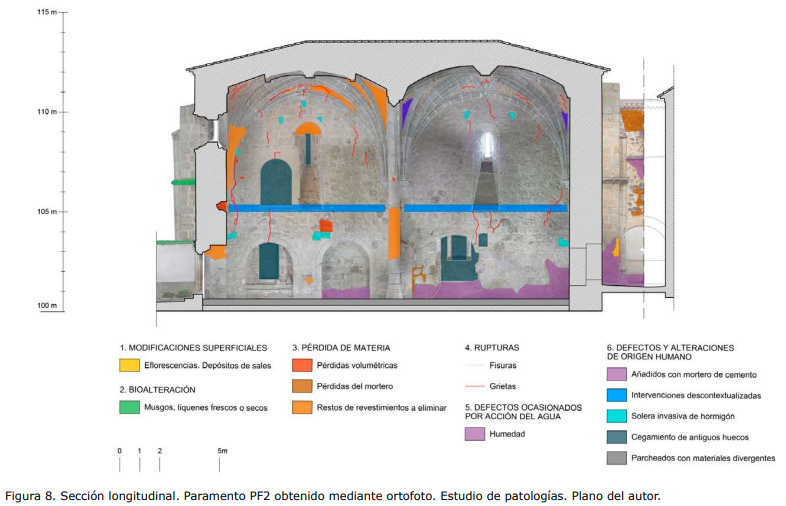The width and height of the screenshot is (786, 506).
Task: Click the '100 m' elevation mark
Action: [x=47, y=305]
